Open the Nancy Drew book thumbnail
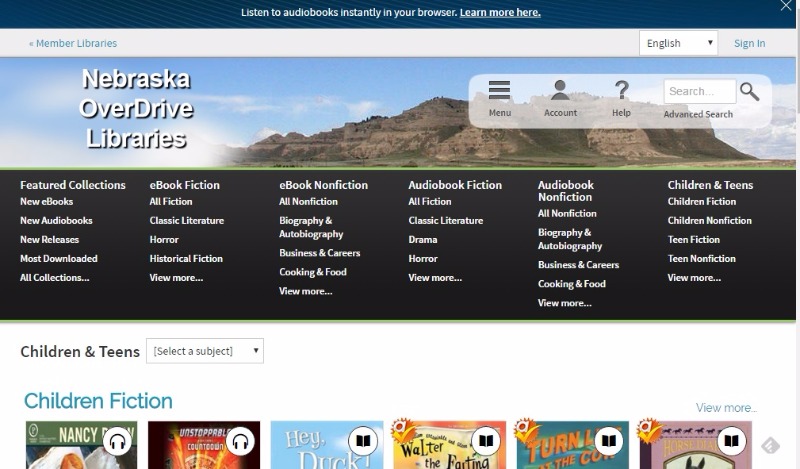This screenshot has width=800, height=469. pyautogui.click(x=82, y=445)
